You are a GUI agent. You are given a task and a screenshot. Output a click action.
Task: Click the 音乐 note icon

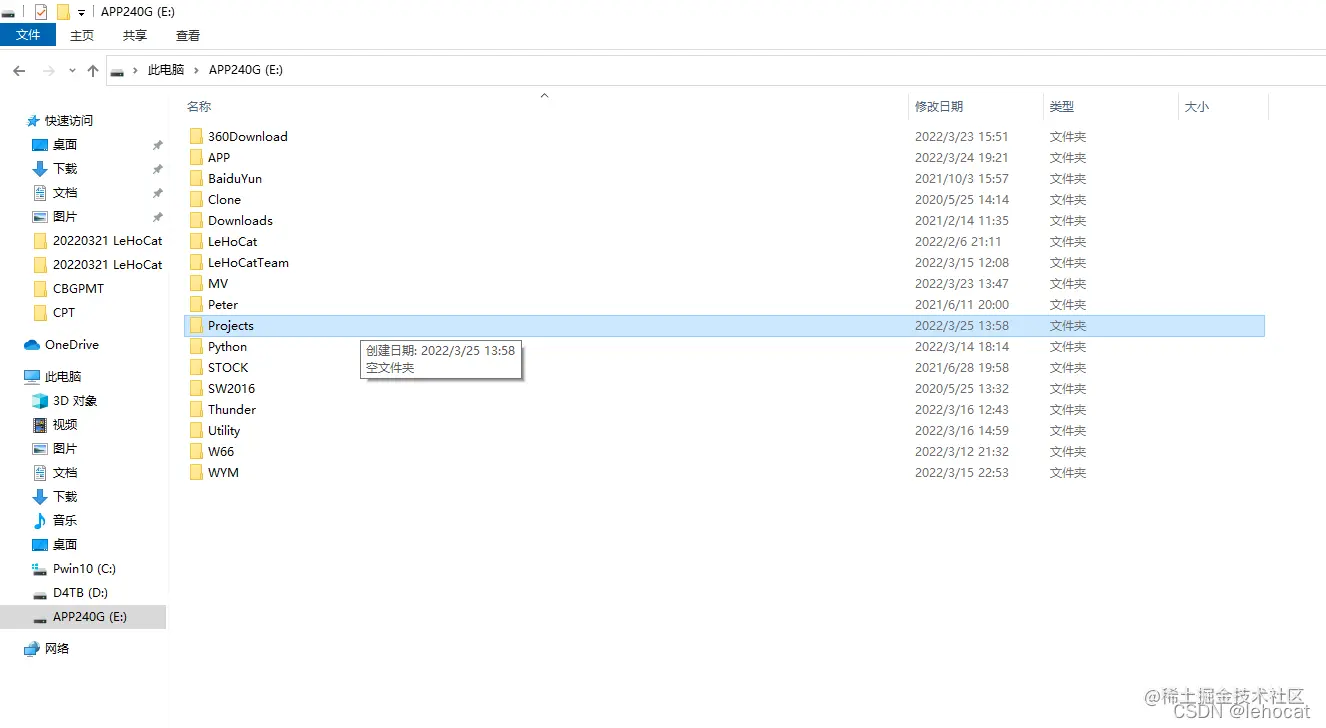(40, 520)
